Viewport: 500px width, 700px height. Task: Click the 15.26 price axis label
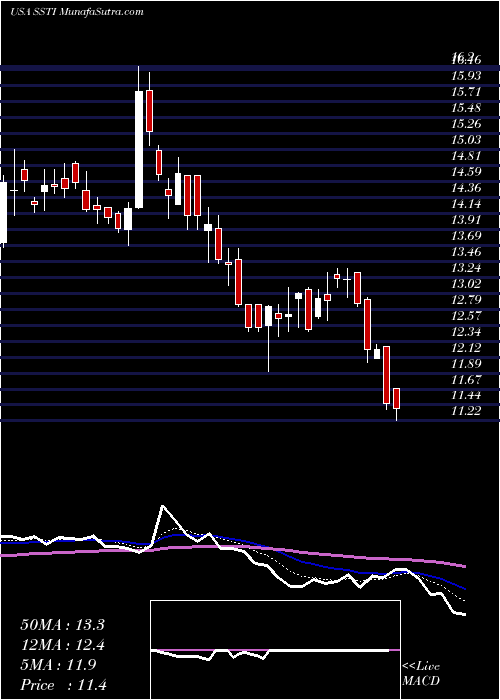click(x=466, y=124)
